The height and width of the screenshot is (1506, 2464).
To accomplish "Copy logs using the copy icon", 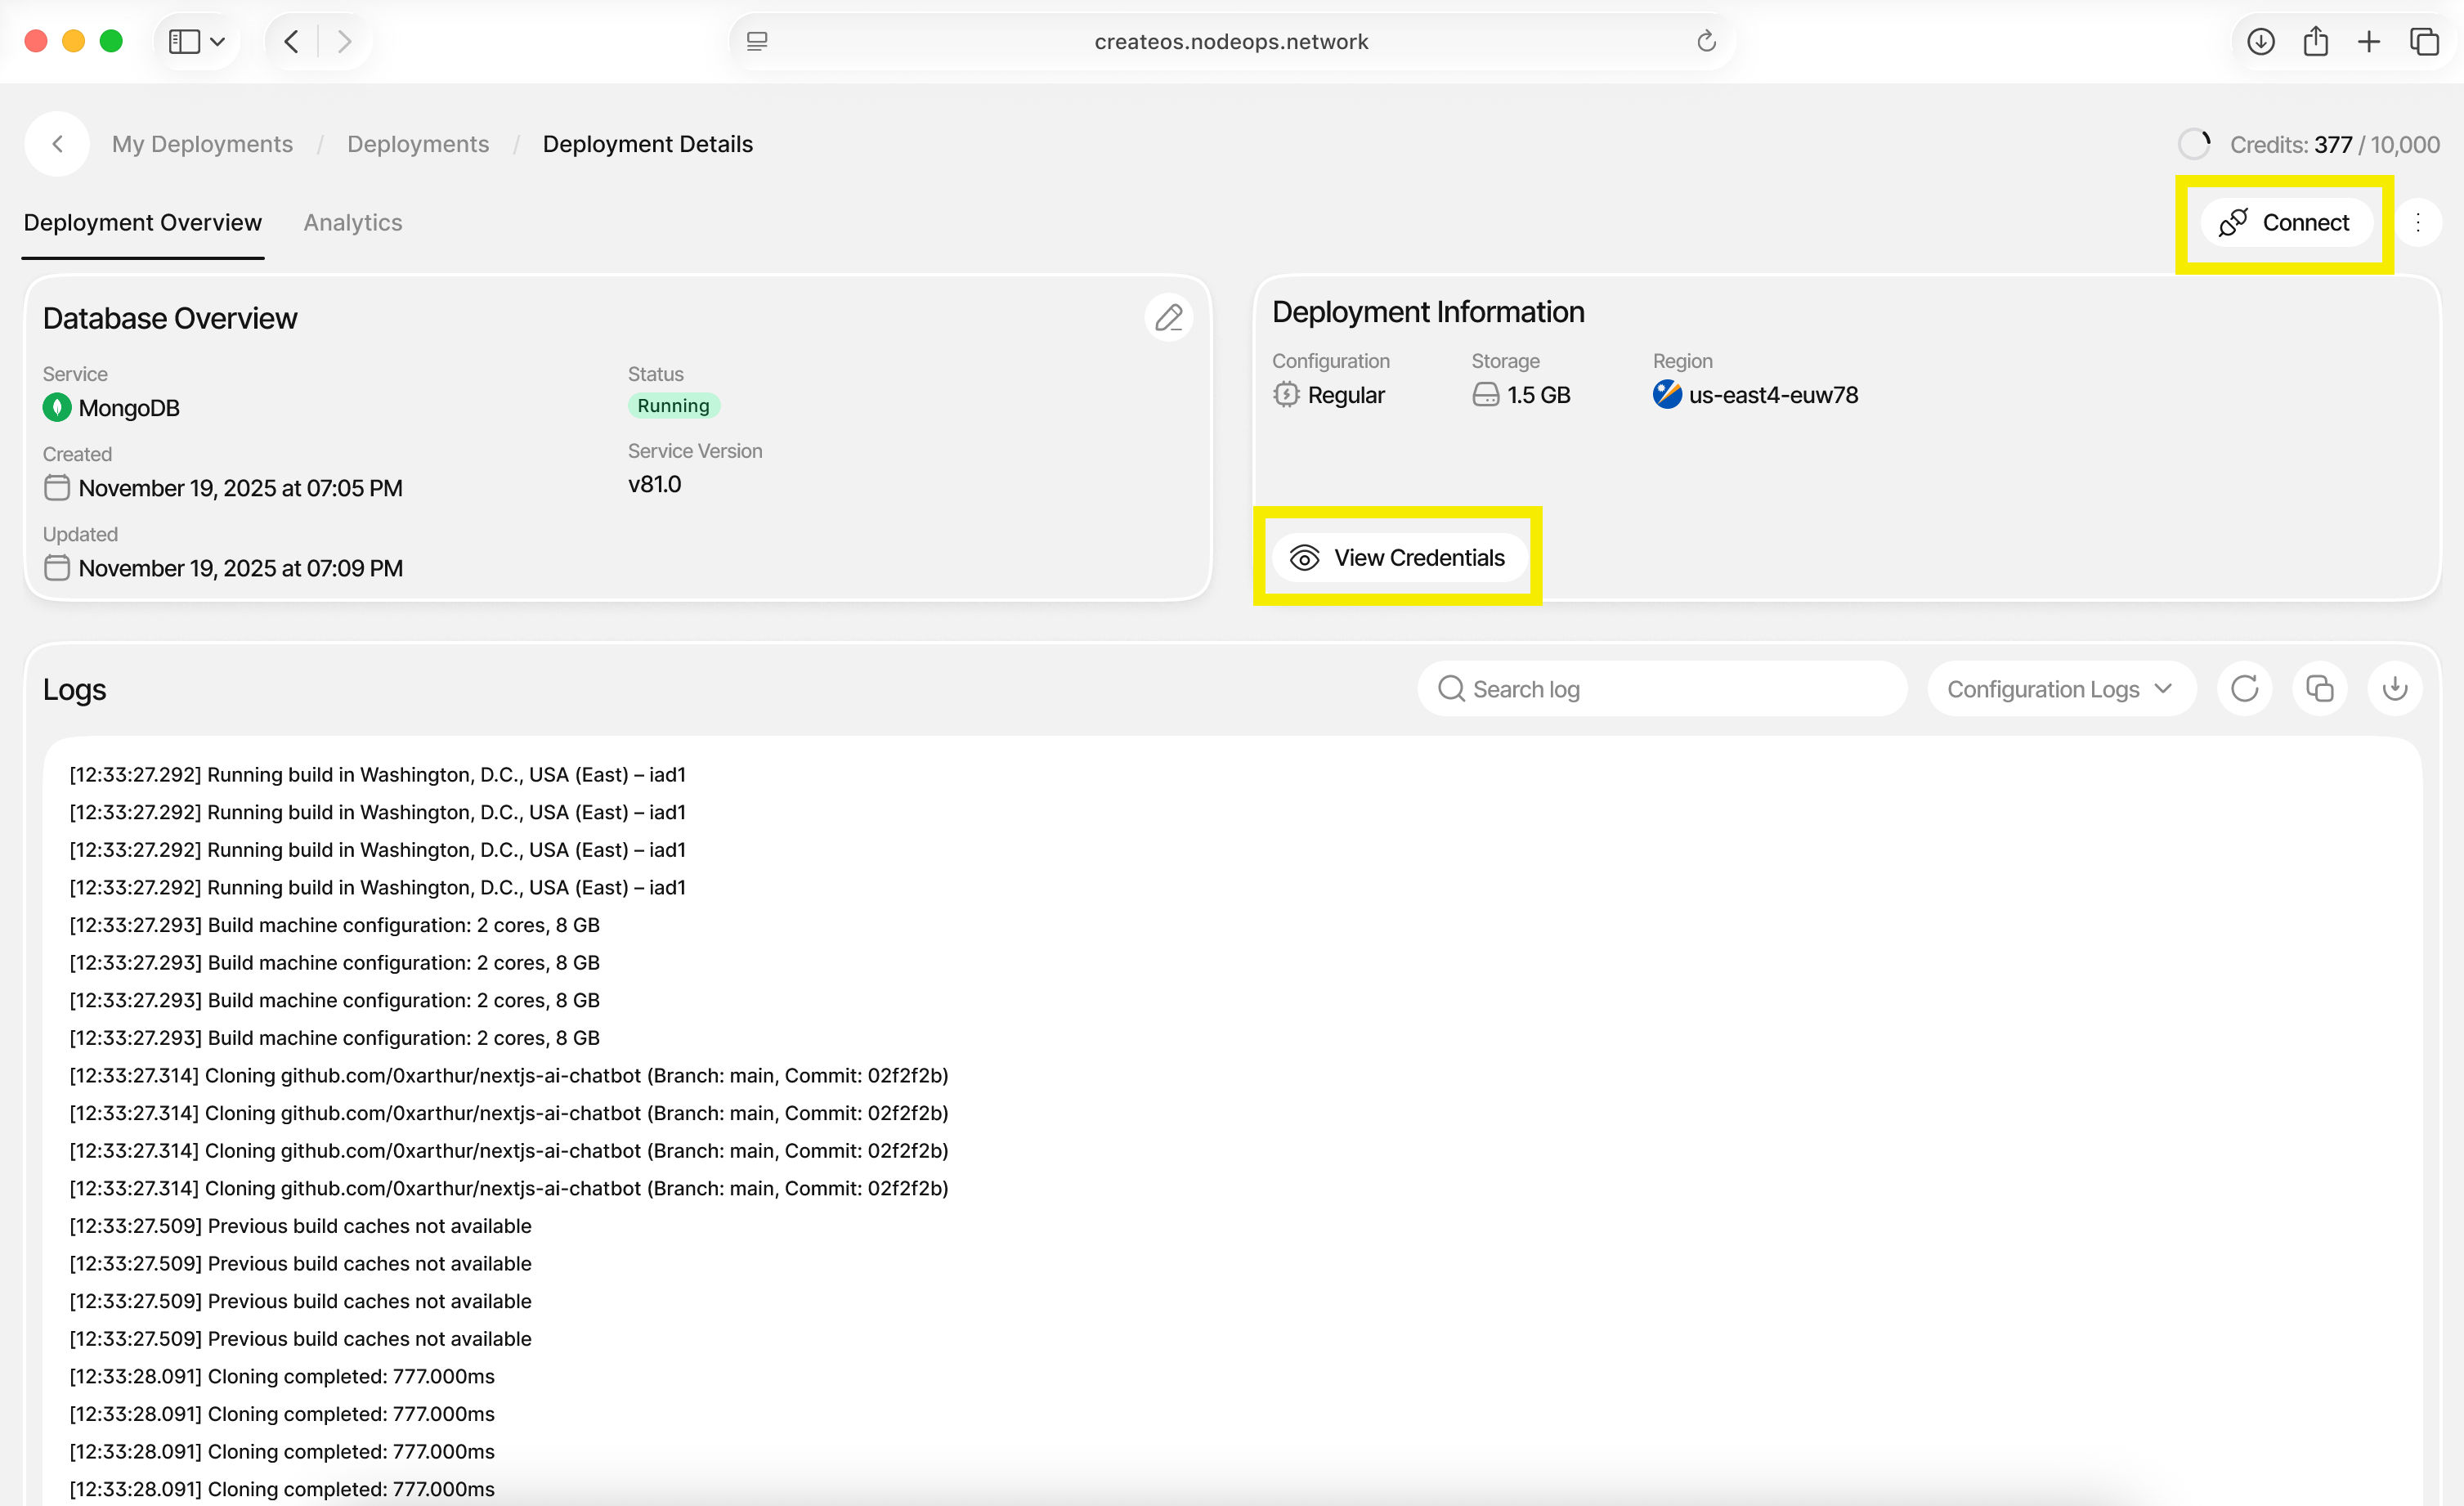I will pos(2319,689).
